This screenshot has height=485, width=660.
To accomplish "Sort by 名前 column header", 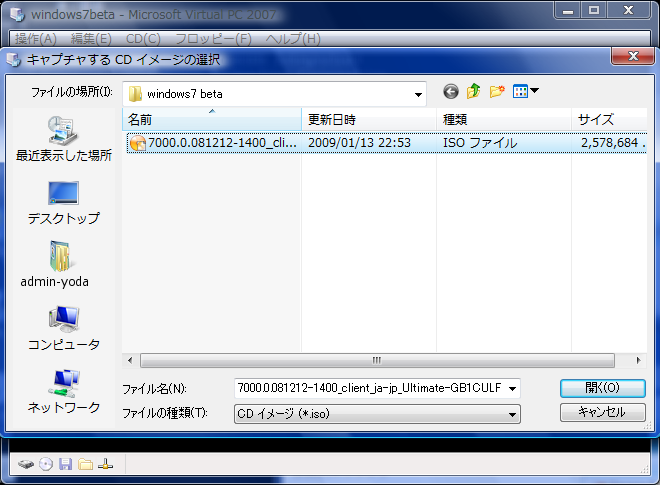I will pyautogui.click(x=212, y=120).
